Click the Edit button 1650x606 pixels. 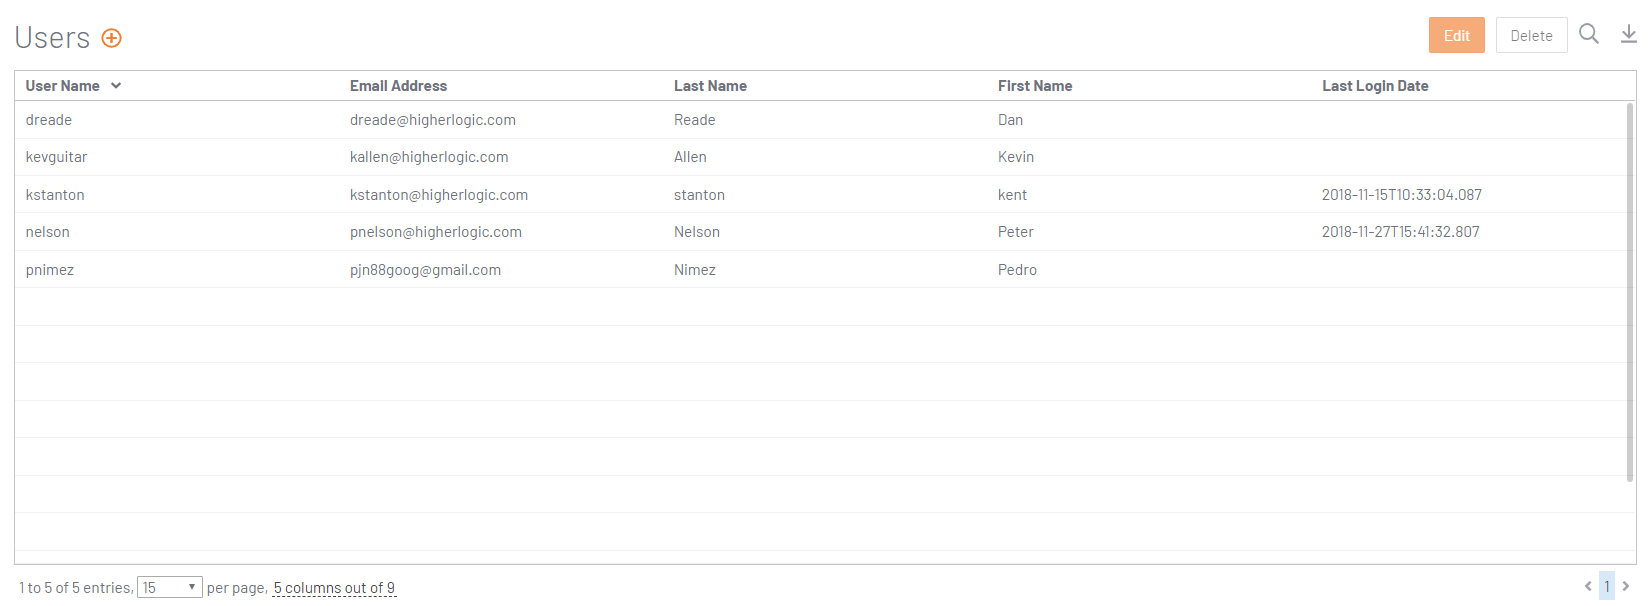1457,35
